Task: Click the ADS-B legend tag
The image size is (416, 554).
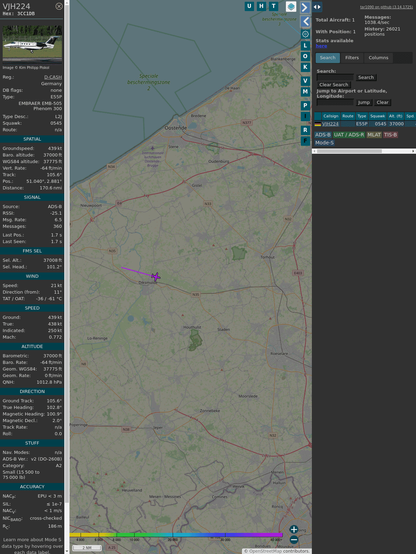Action: 323,135
